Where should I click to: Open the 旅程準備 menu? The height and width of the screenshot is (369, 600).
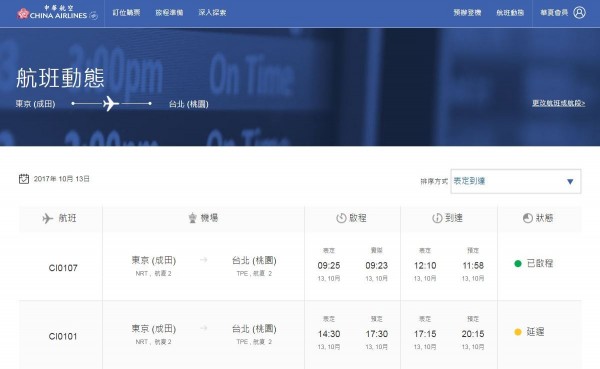(169, 13)
